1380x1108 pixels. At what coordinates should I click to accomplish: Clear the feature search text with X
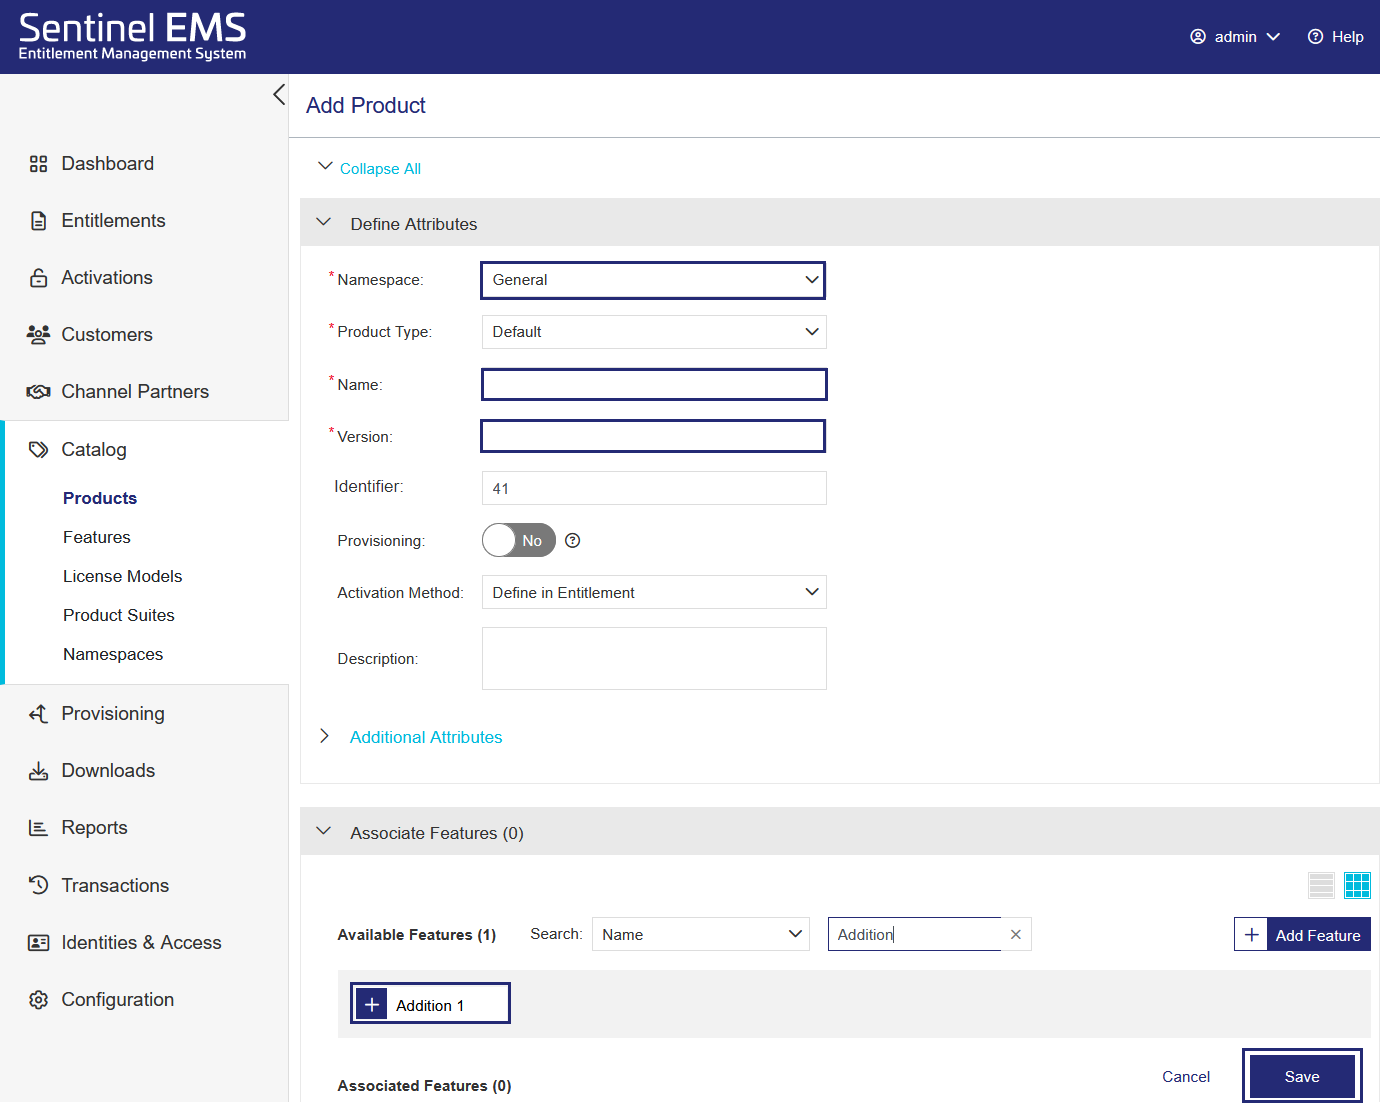click(x=1015, y=935)
